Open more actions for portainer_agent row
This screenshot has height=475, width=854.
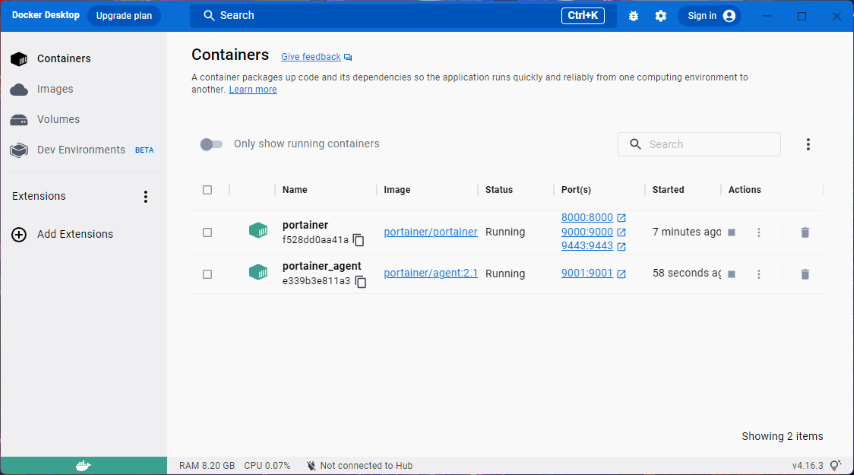759,274
